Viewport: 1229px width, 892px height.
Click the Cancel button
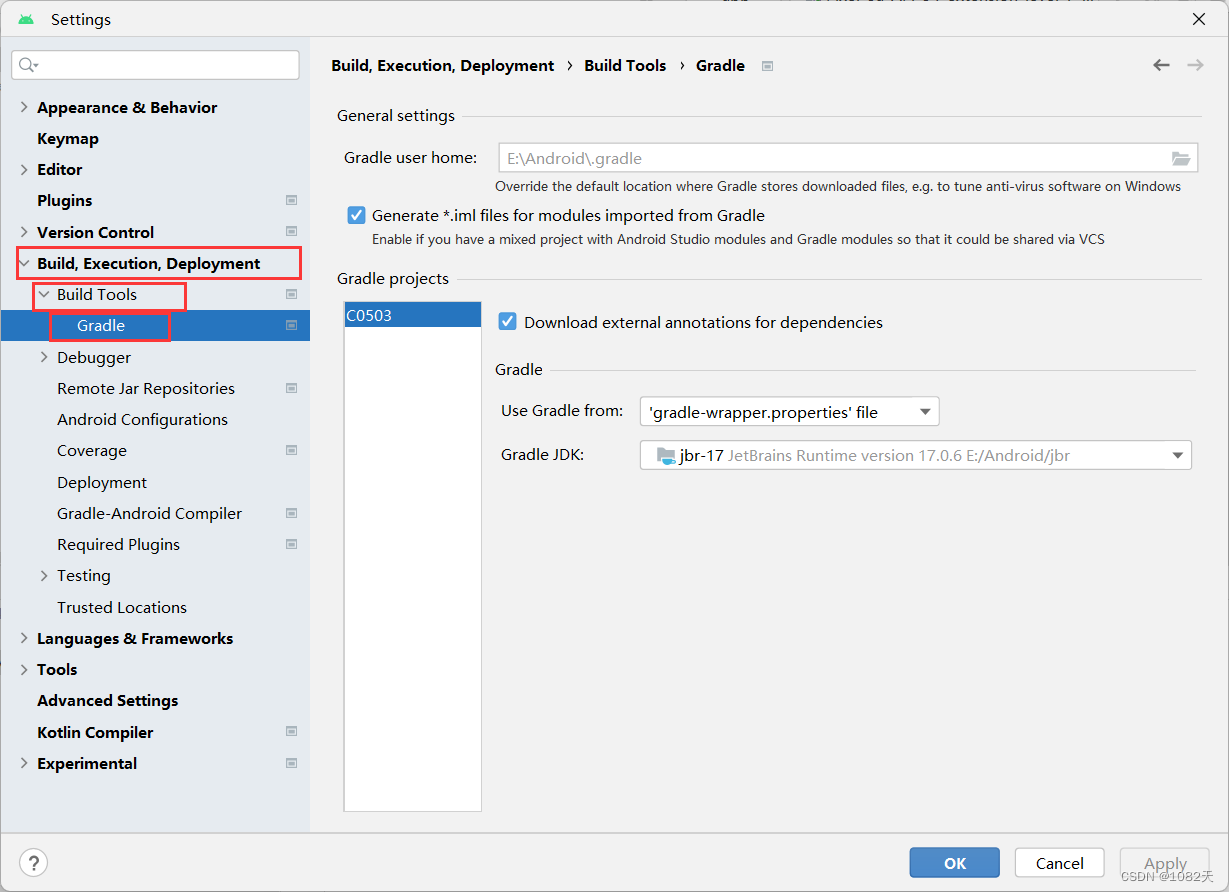[1059, 863]
